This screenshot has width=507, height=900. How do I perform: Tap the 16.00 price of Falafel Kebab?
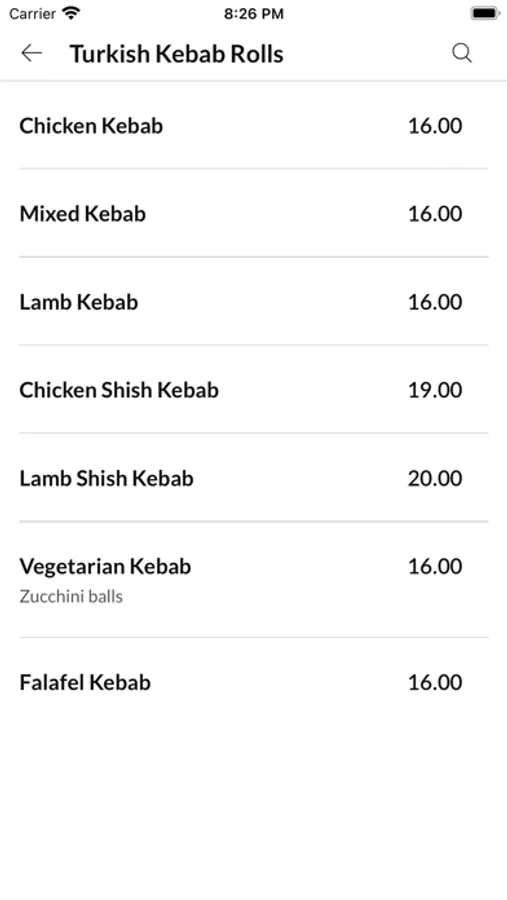click(435, 682)
